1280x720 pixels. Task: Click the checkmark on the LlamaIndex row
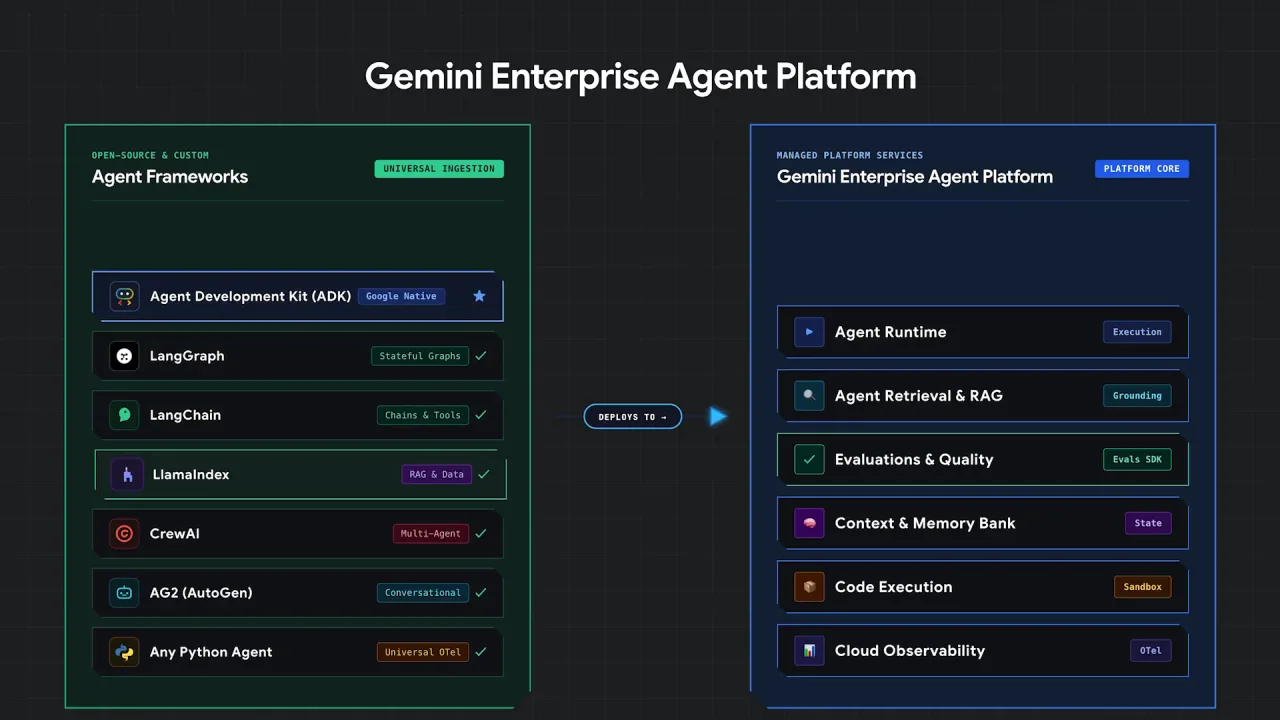click(x=484, y=474)
